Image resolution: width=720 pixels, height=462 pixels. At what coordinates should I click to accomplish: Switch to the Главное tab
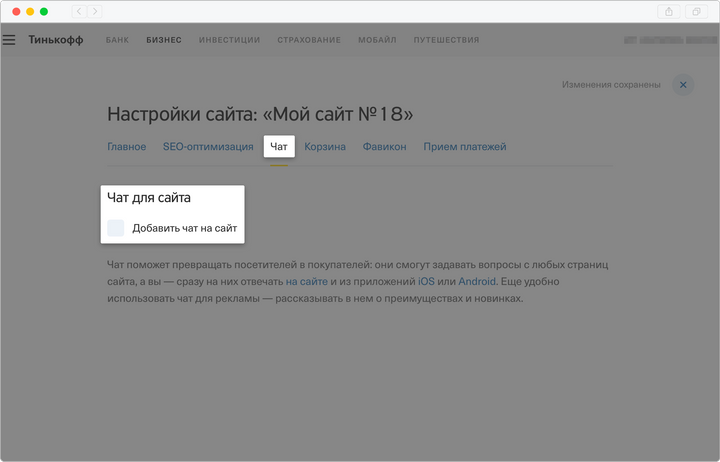click(126, 147)
